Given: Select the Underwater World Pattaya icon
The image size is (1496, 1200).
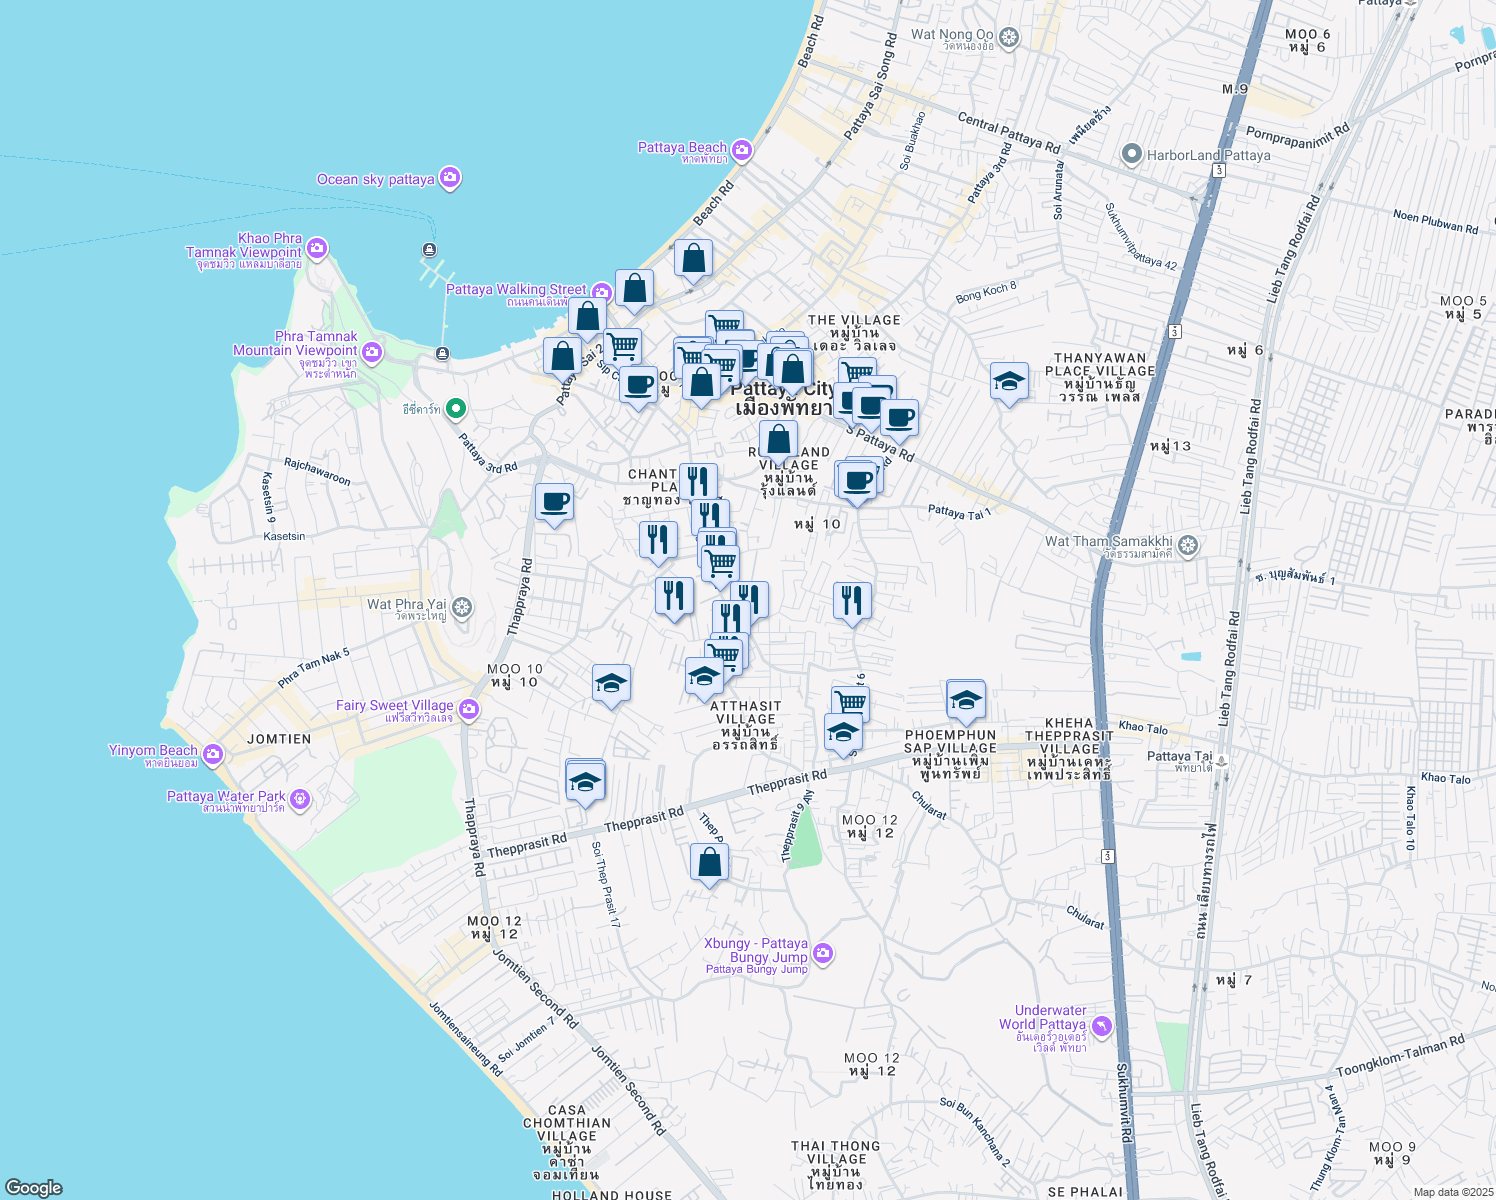Looking at the screenshot, I should [1101, 1026].
